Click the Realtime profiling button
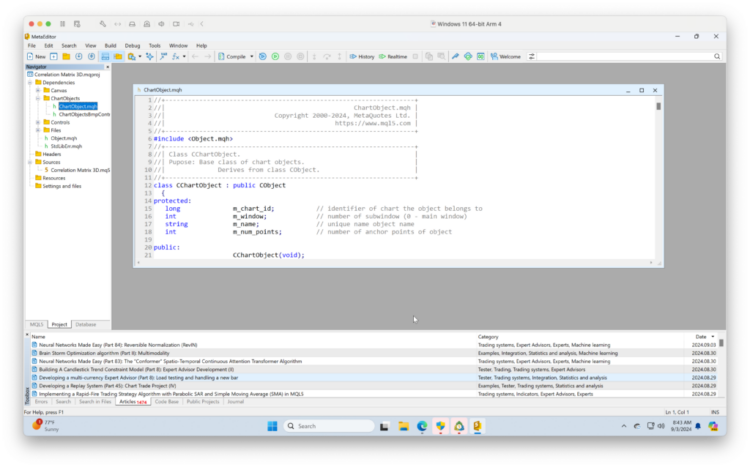Viewport: 750px width, 467px height. (x=393, y=56)
